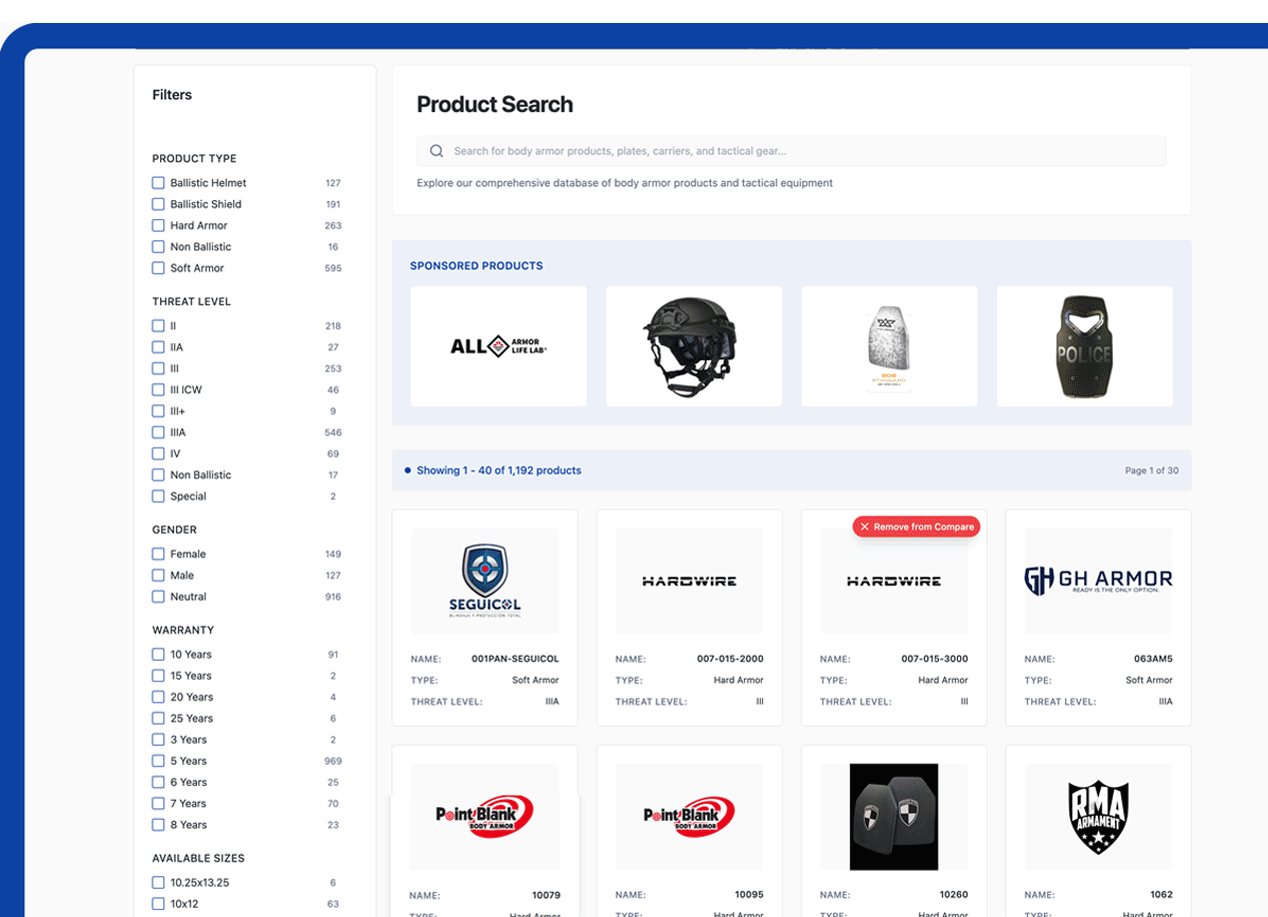Click the Point Blank logo on 10079 card

pos(485,816)
